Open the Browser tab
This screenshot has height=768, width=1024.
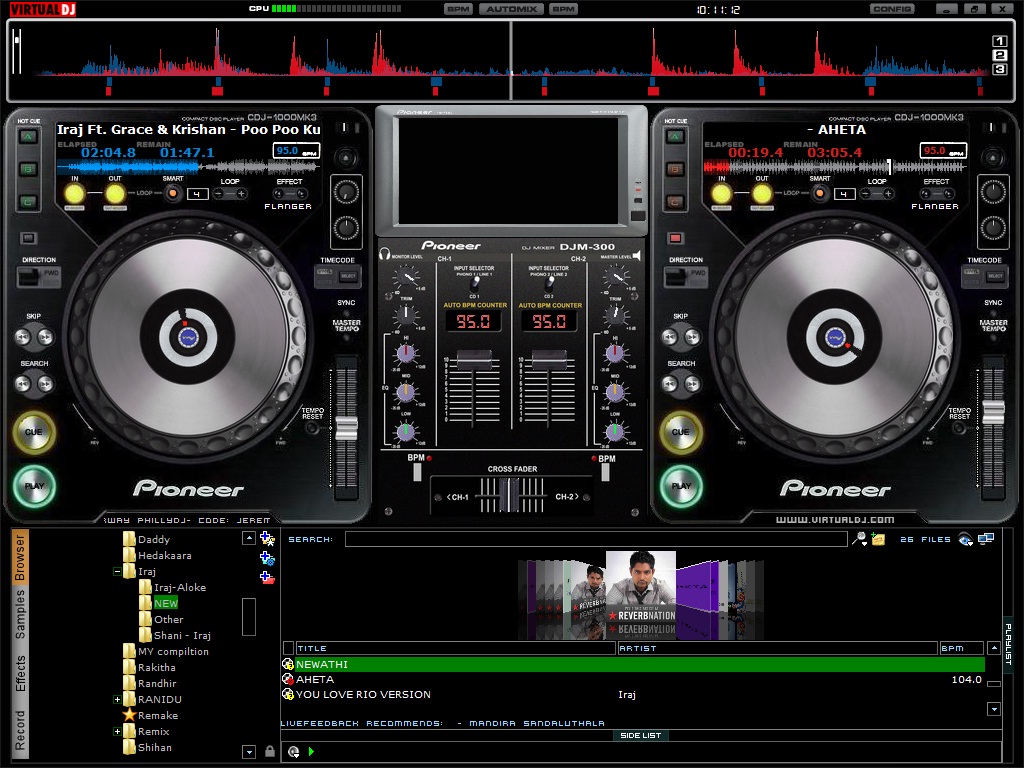(20, 557)
